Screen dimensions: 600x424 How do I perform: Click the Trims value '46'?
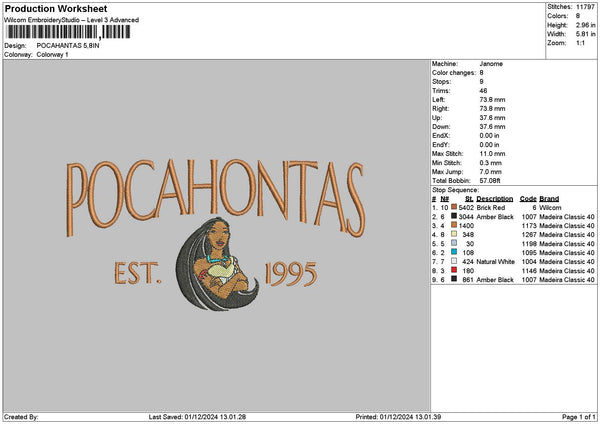click(x=483, y=91)
